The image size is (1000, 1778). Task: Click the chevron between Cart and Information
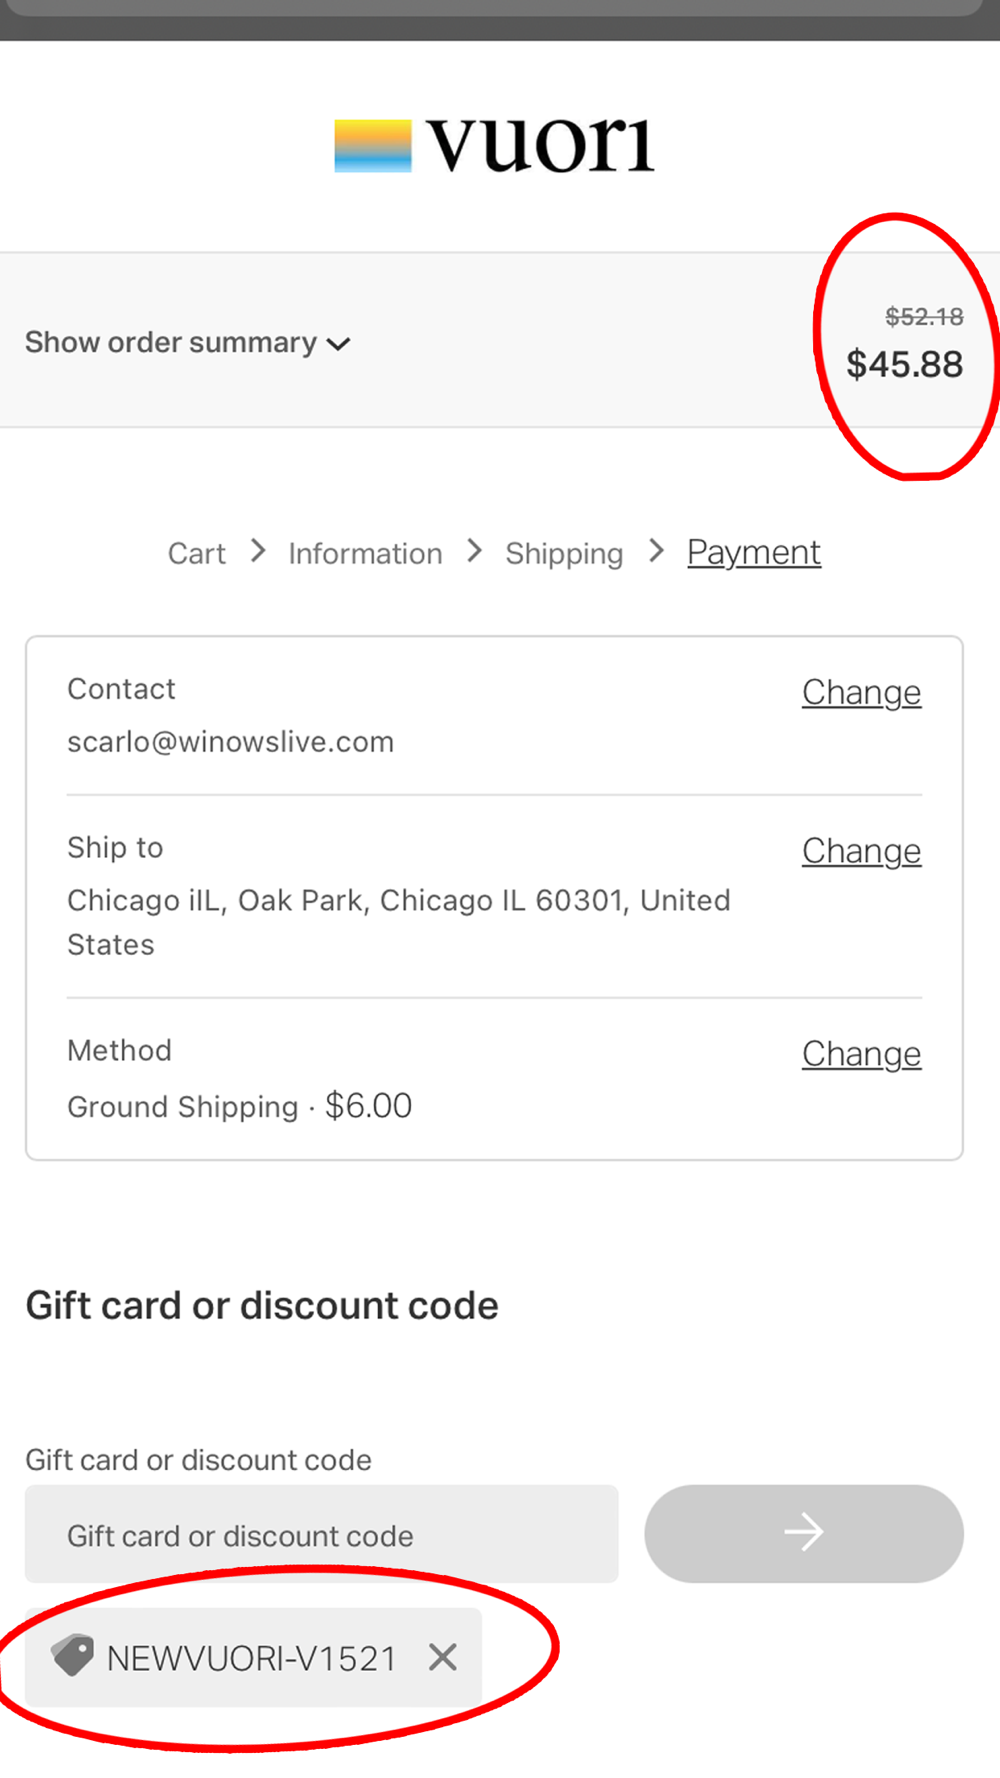tap(258, 551)
